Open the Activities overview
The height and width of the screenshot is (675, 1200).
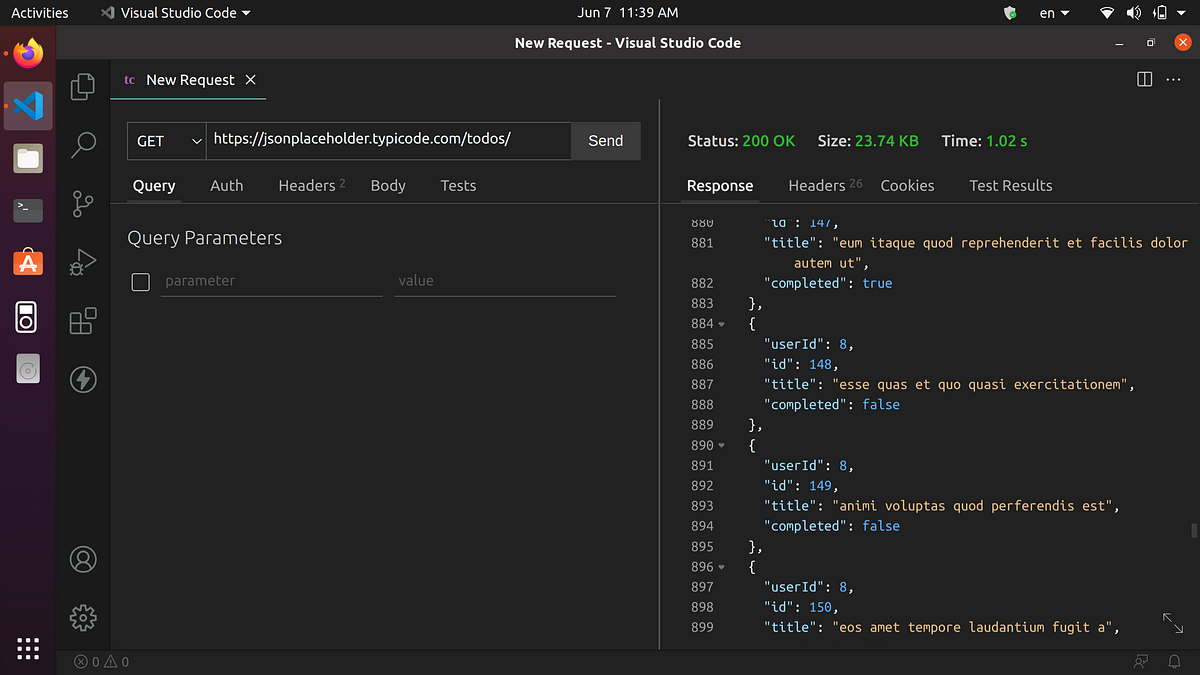[x=40, y=13]
